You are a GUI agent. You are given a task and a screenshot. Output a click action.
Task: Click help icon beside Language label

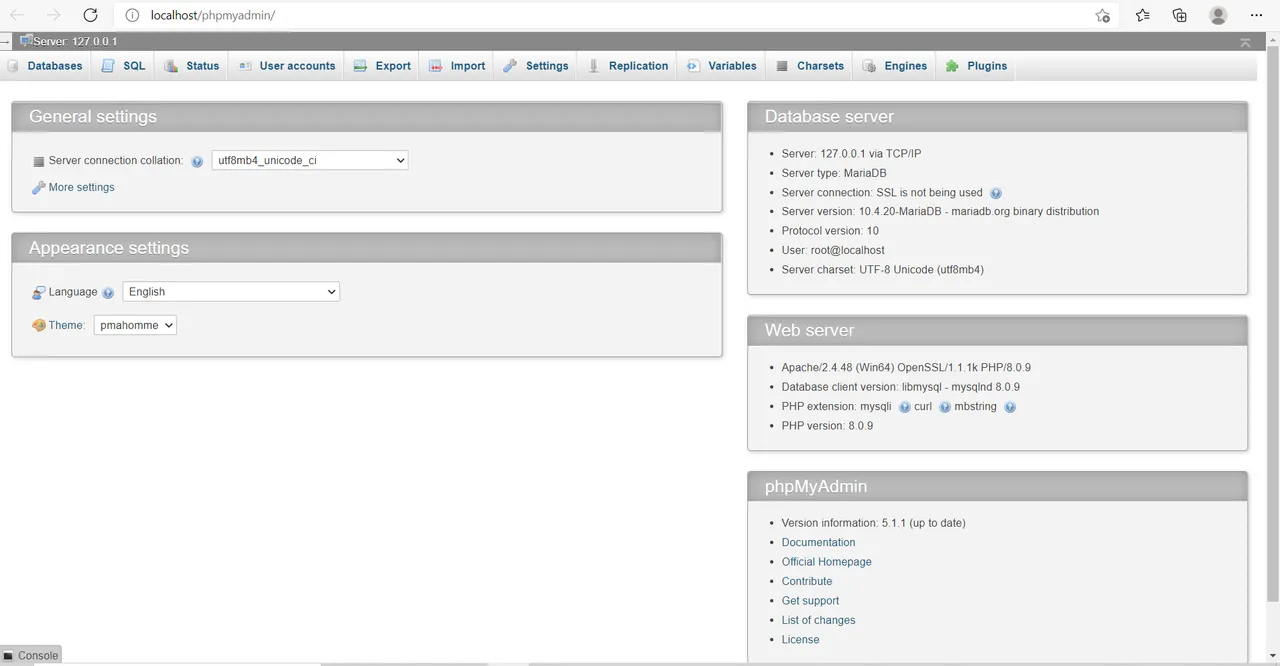(x=108, y=293)
